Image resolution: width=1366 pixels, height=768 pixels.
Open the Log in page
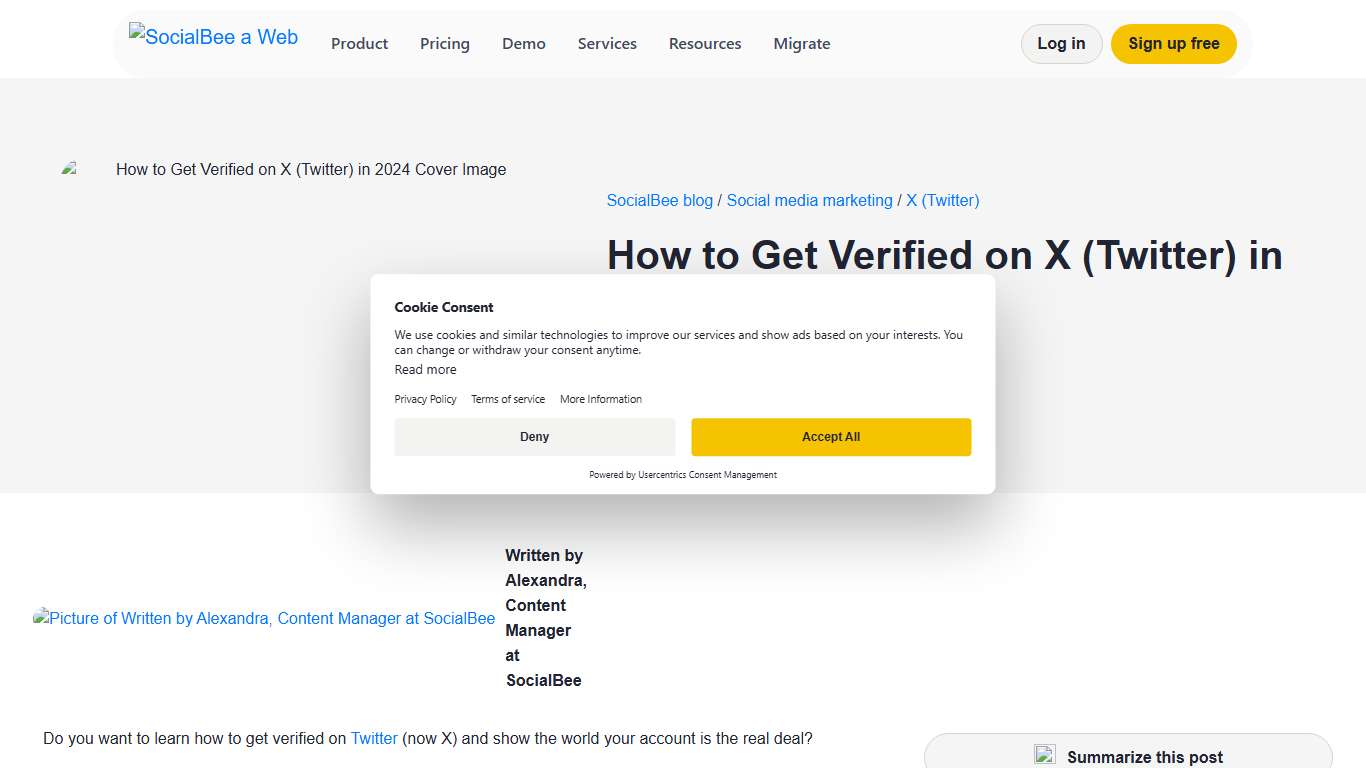[1061, 43]
